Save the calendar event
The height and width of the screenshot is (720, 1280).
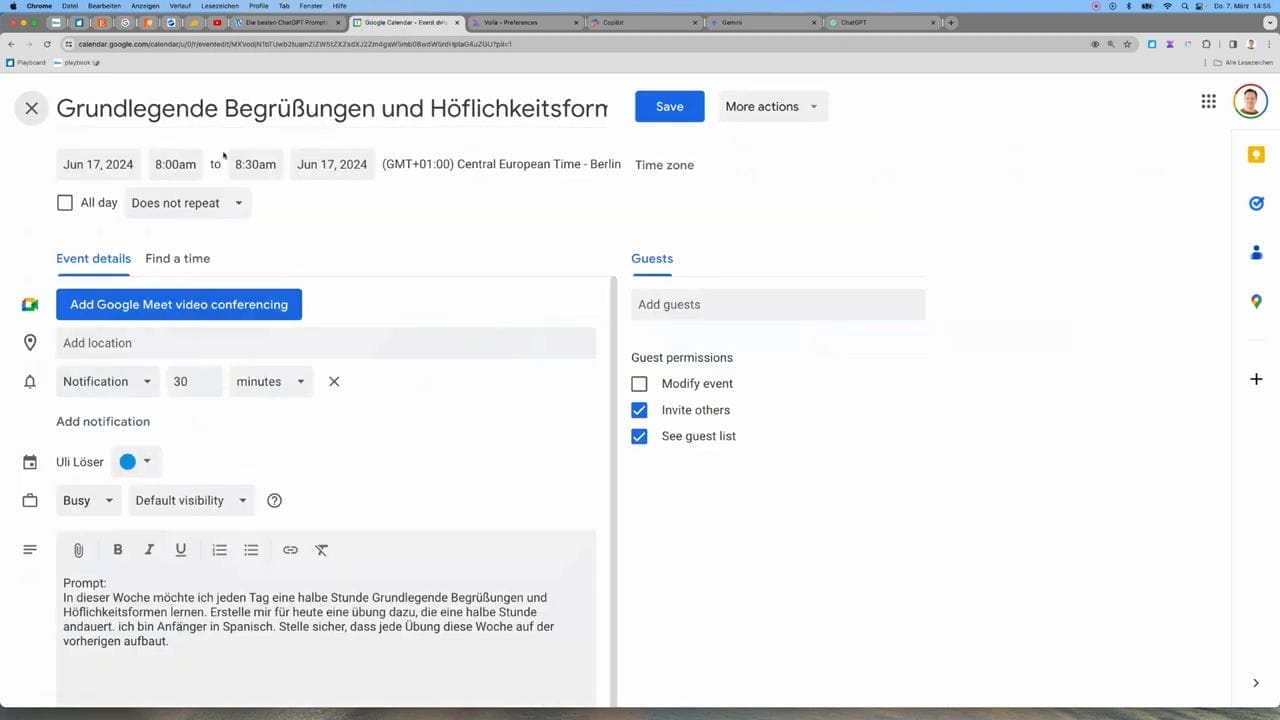669,107
